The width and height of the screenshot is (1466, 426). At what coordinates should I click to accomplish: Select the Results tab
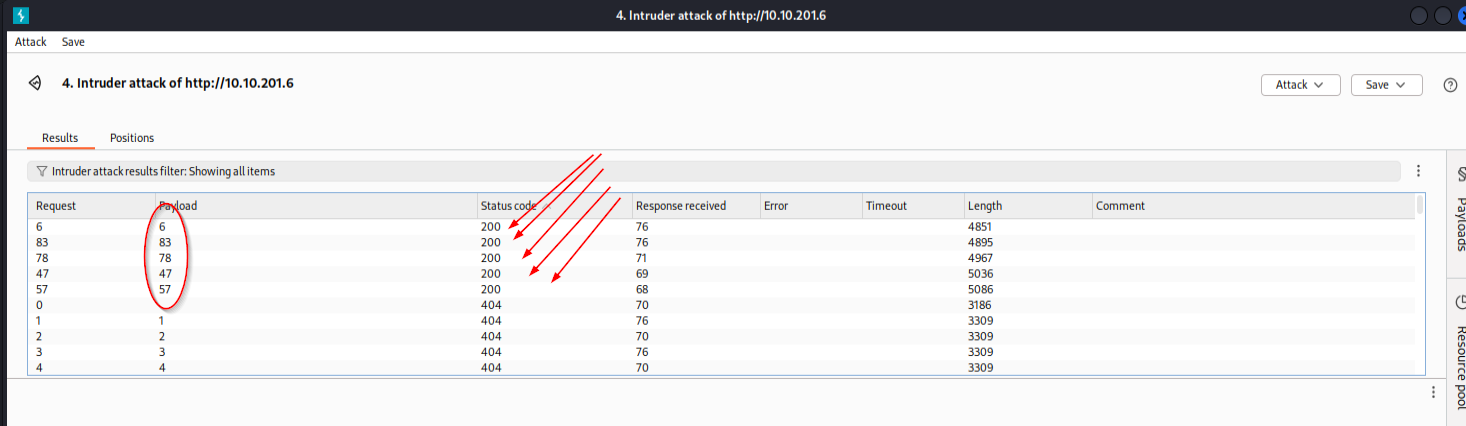coord(60,138)
